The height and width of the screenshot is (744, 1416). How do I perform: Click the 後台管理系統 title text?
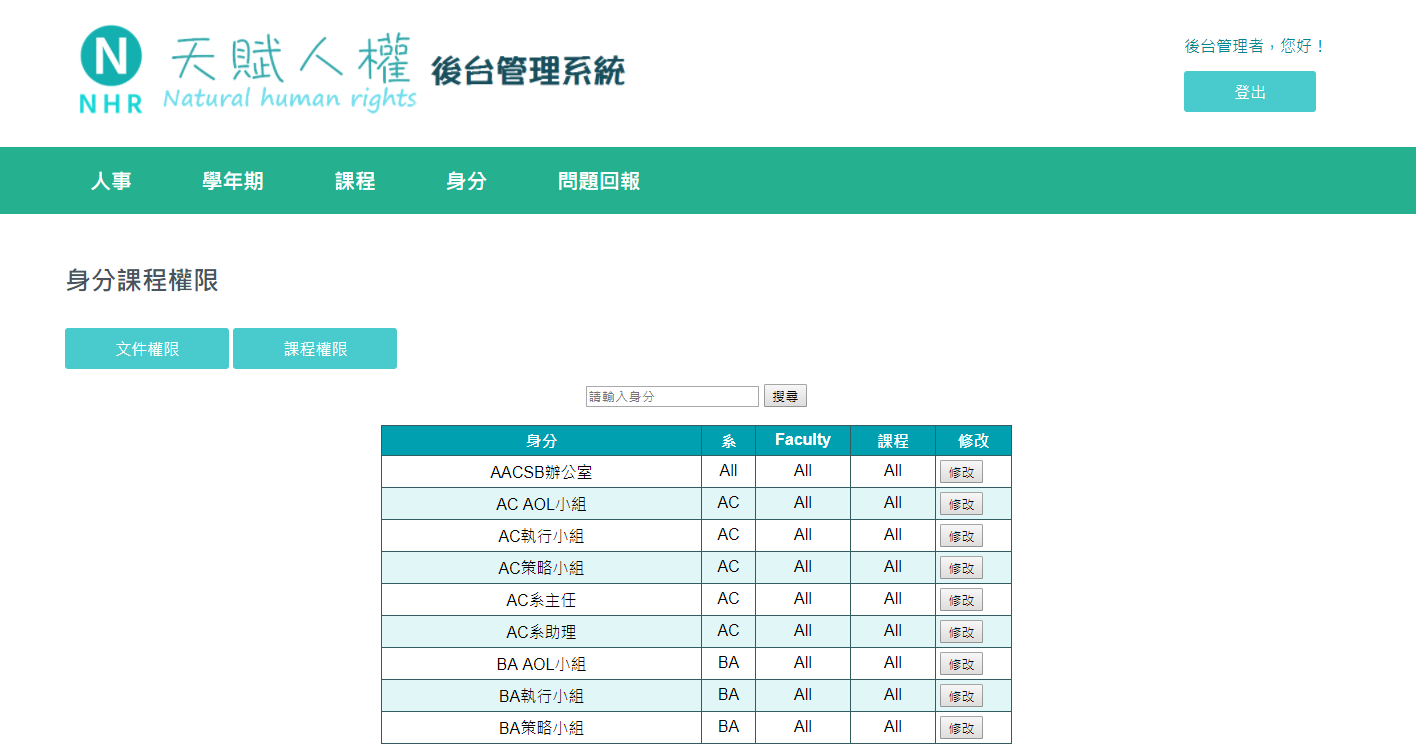pyautogui.click(x=528, y=71)
